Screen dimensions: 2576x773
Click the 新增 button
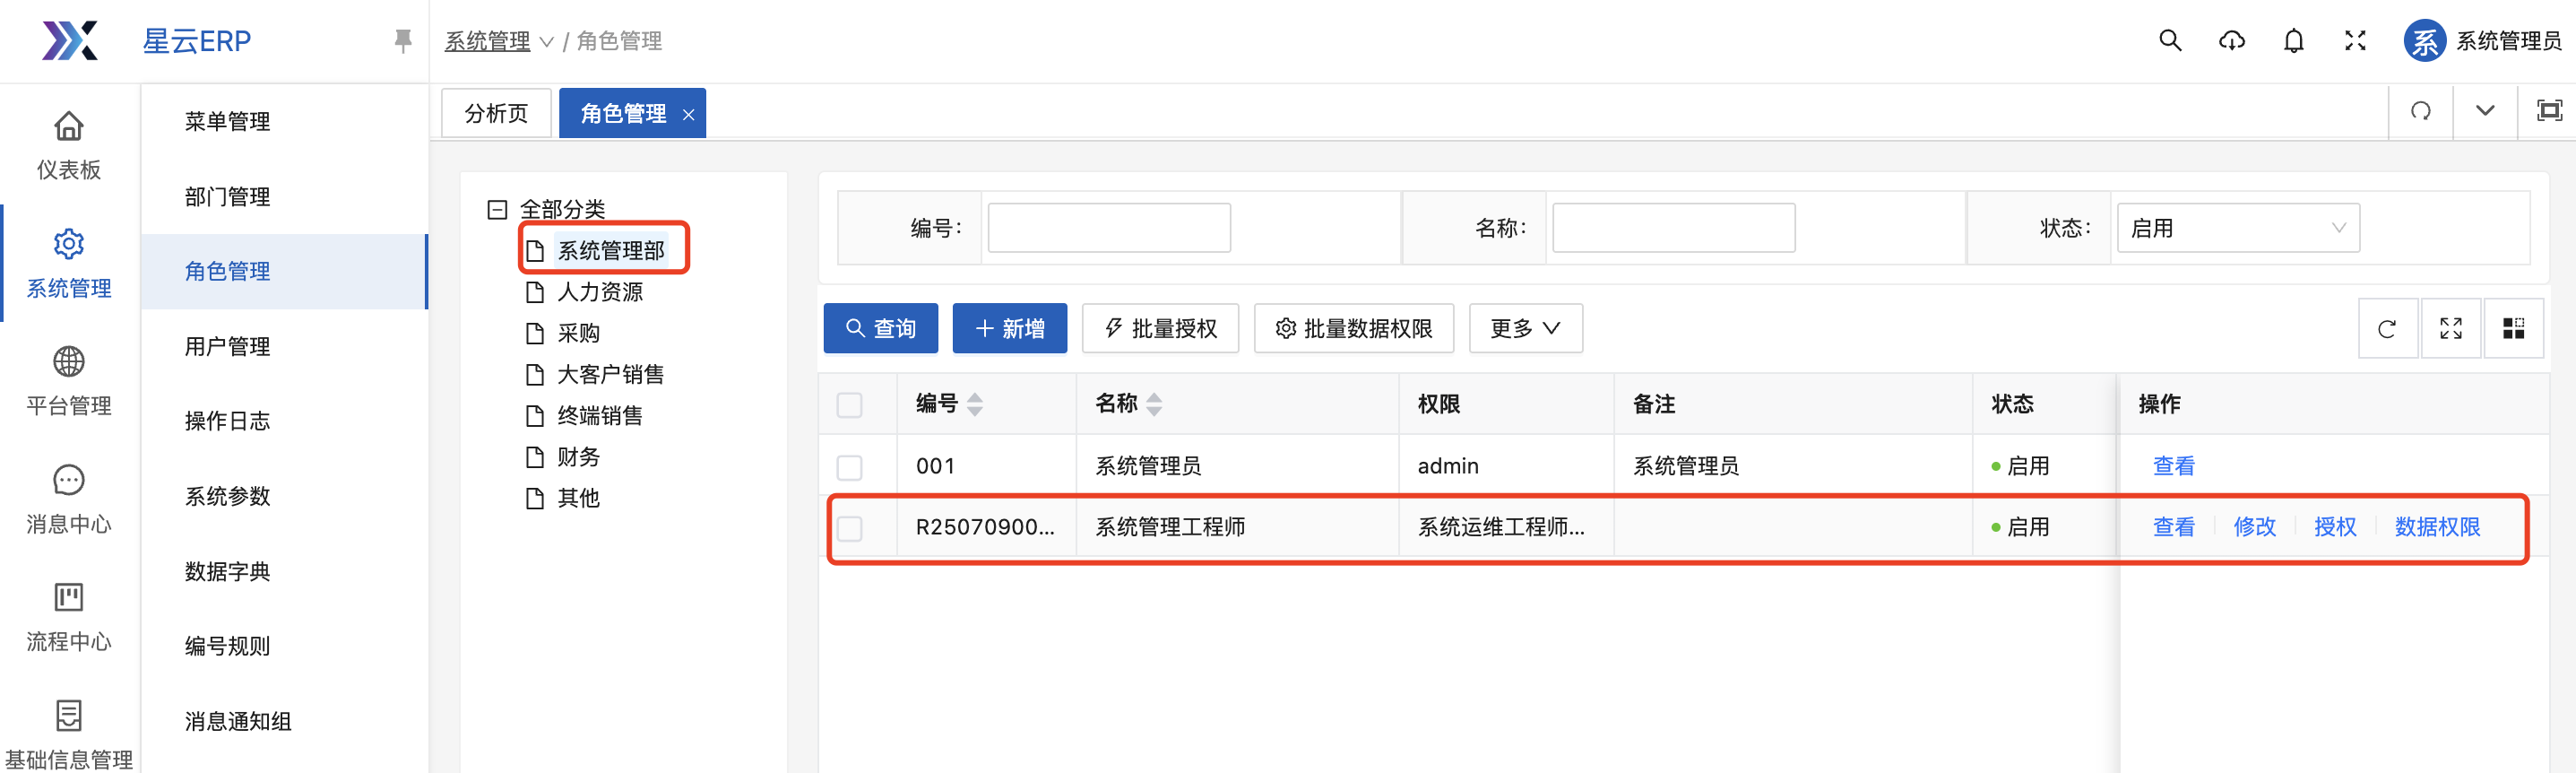click(x=1009, y=329)
